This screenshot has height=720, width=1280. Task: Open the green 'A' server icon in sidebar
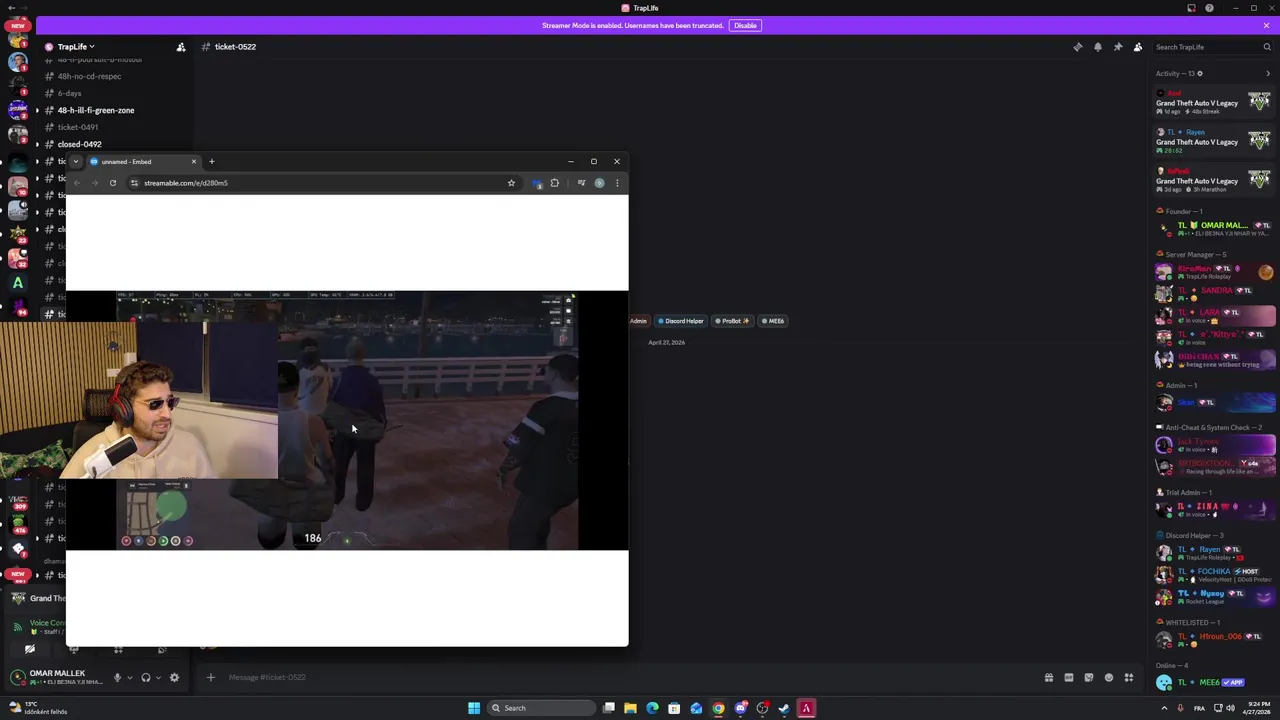click(18, 283)
